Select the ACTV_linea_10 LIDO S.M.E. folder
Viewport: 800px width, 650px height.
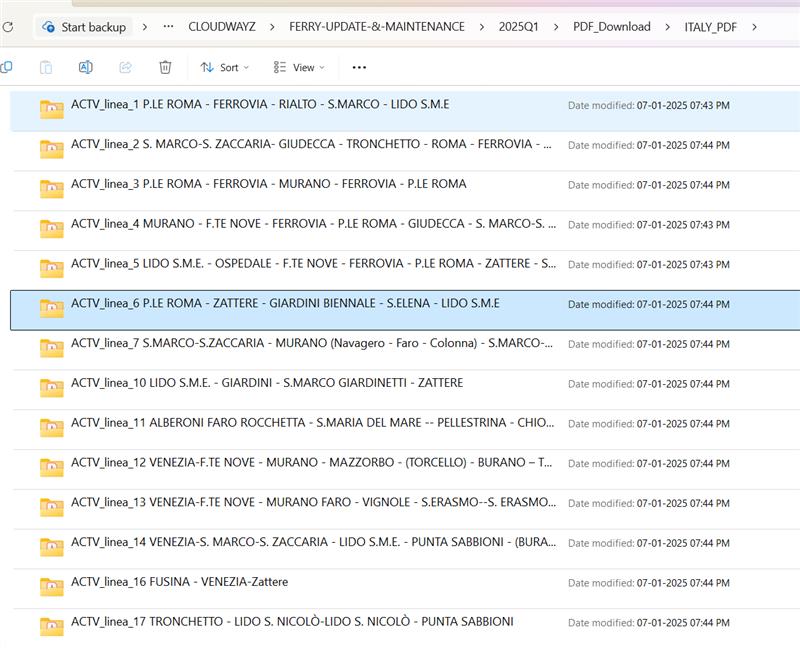(266, 383)
